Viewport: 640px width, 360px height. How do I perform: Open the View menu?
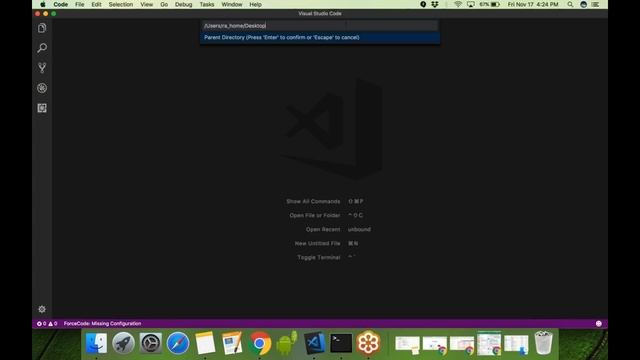pos(147,4)
